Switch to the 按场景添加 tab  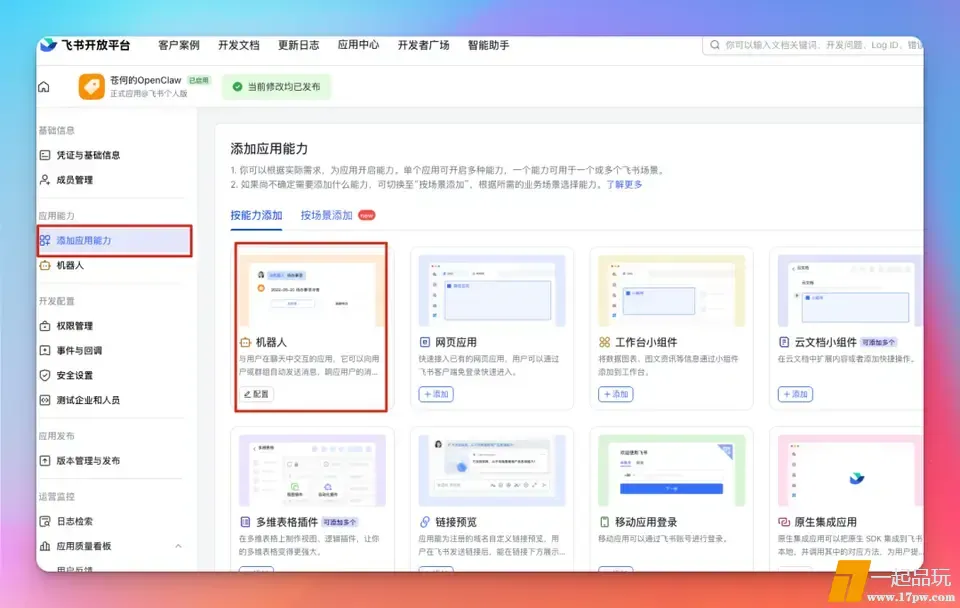click(x=327, y=214)
